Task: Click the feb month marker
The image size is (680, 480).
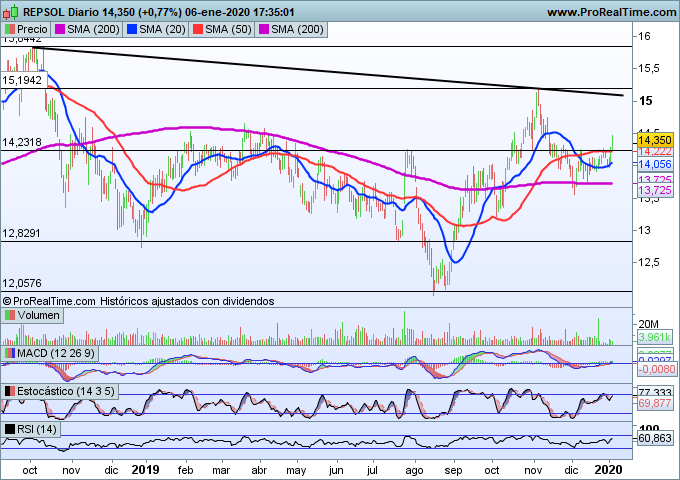Action: pyautogui.click(x=185, y=470)
